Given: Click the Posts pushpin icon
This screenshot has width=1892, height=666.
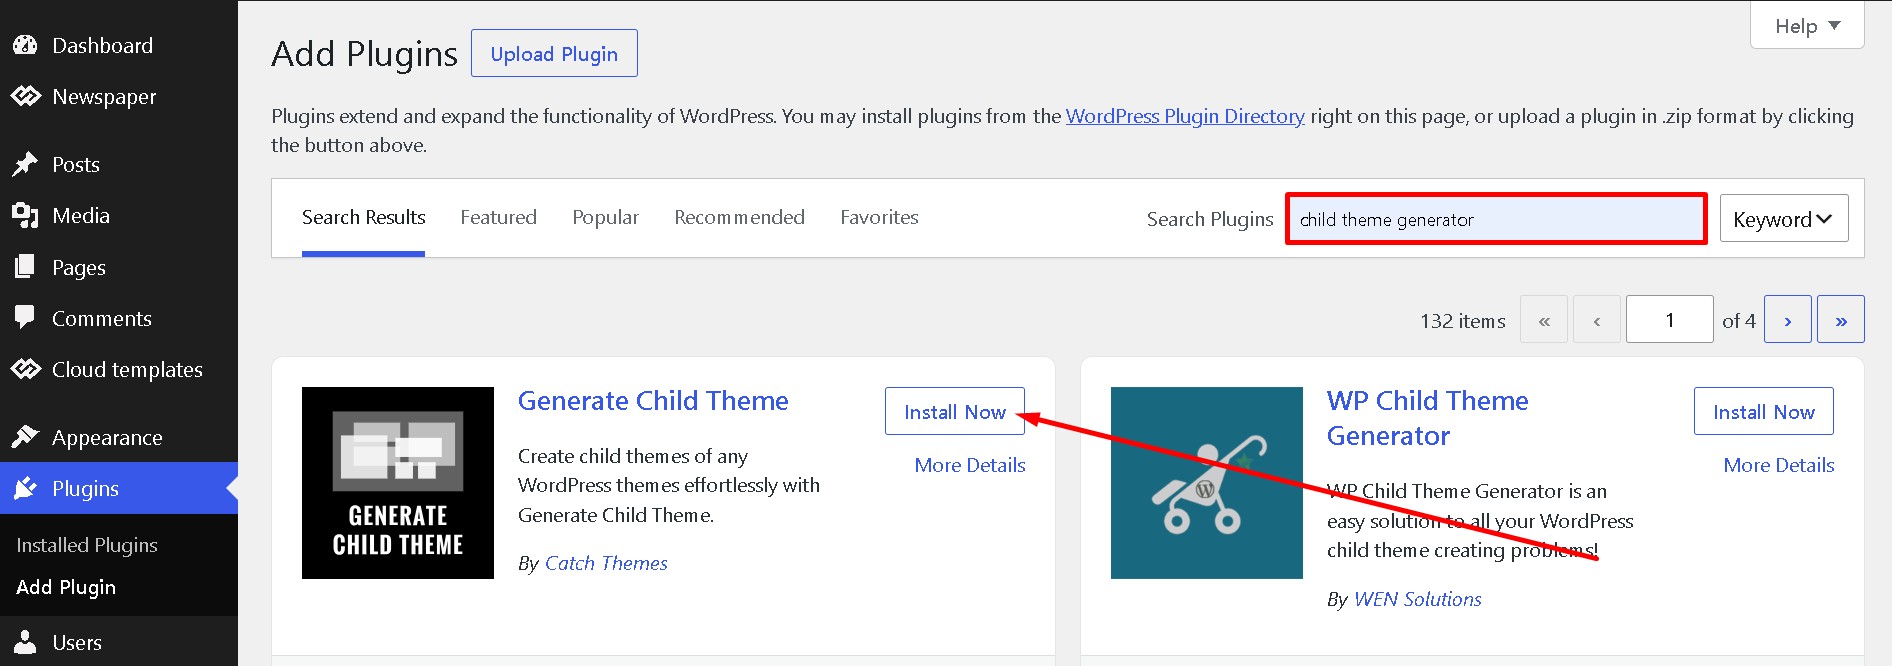Looking at the screenshot, I should tap(25, 164).
